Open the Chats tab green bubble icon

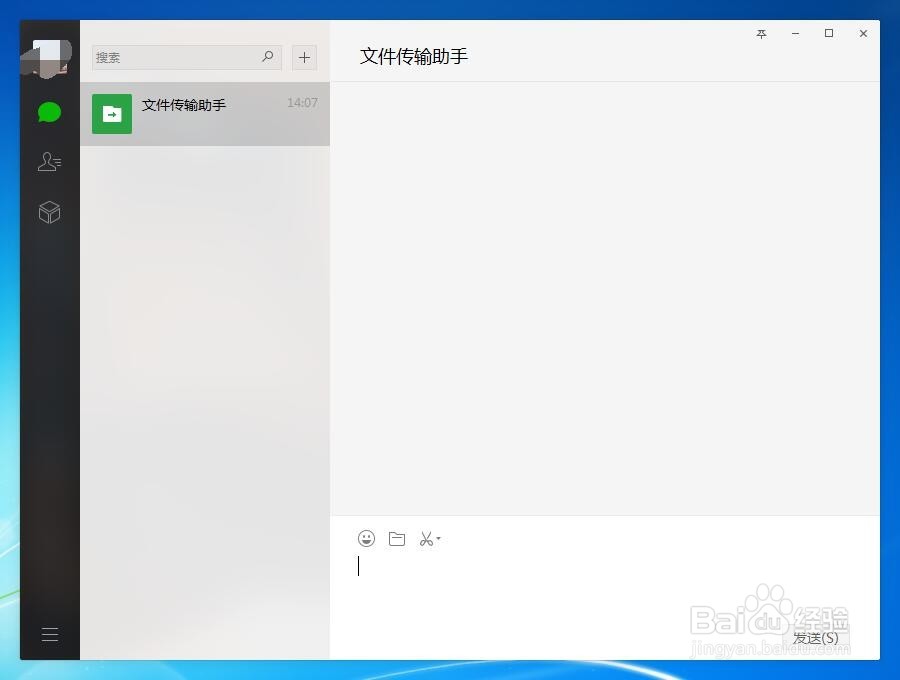click(49, 112)
